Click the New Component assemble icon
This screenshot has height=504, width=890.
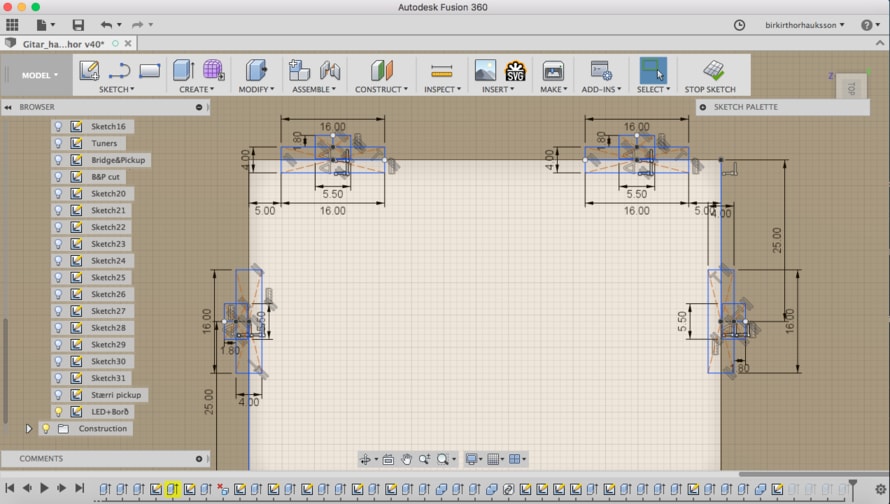click(299, 70)
